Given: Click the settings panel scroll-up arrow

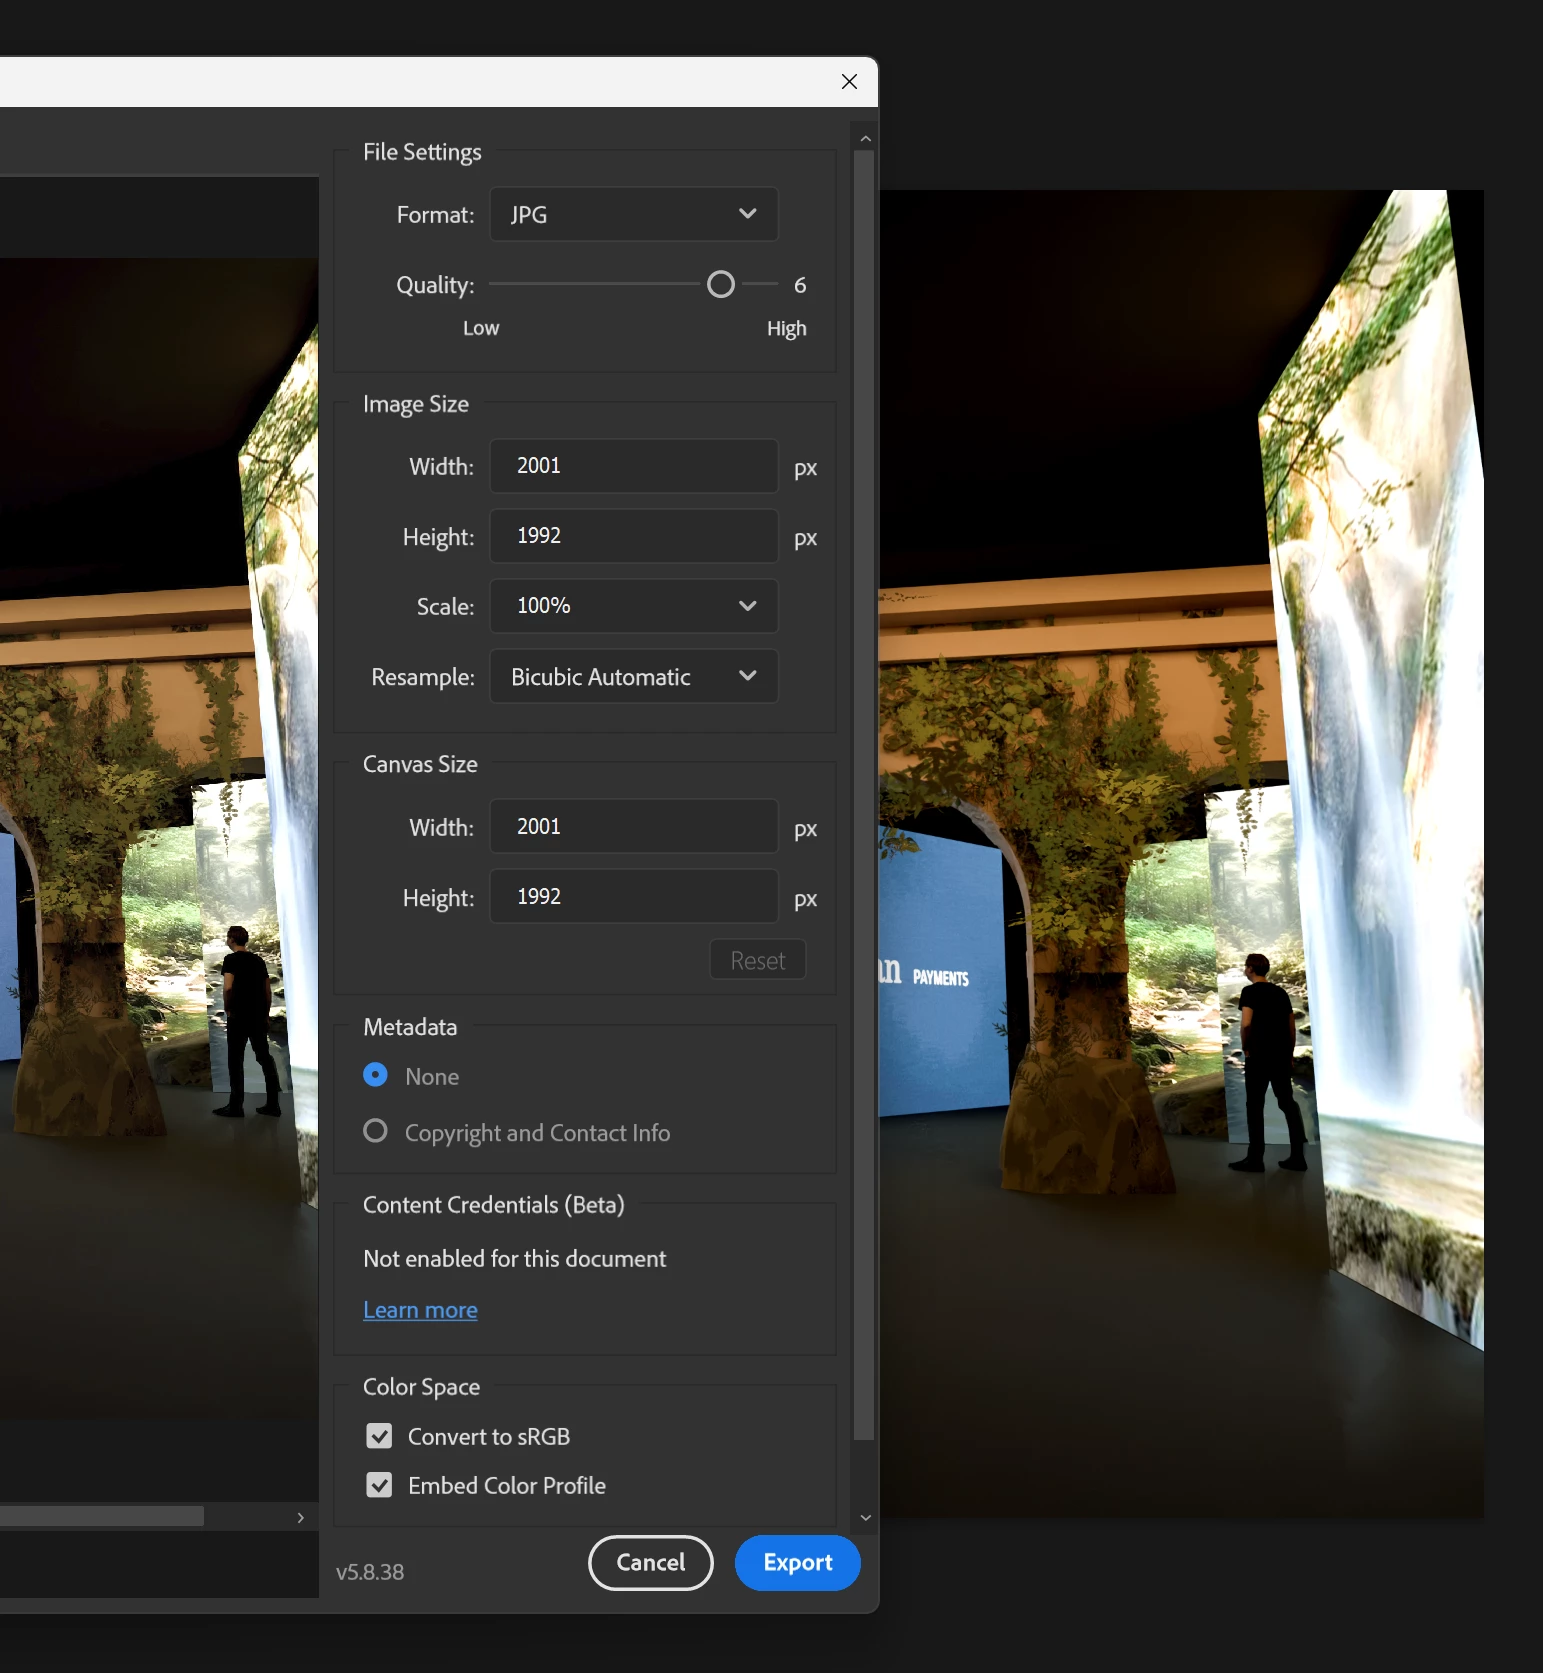Looking at the screenshot, I should click(866, 138).
